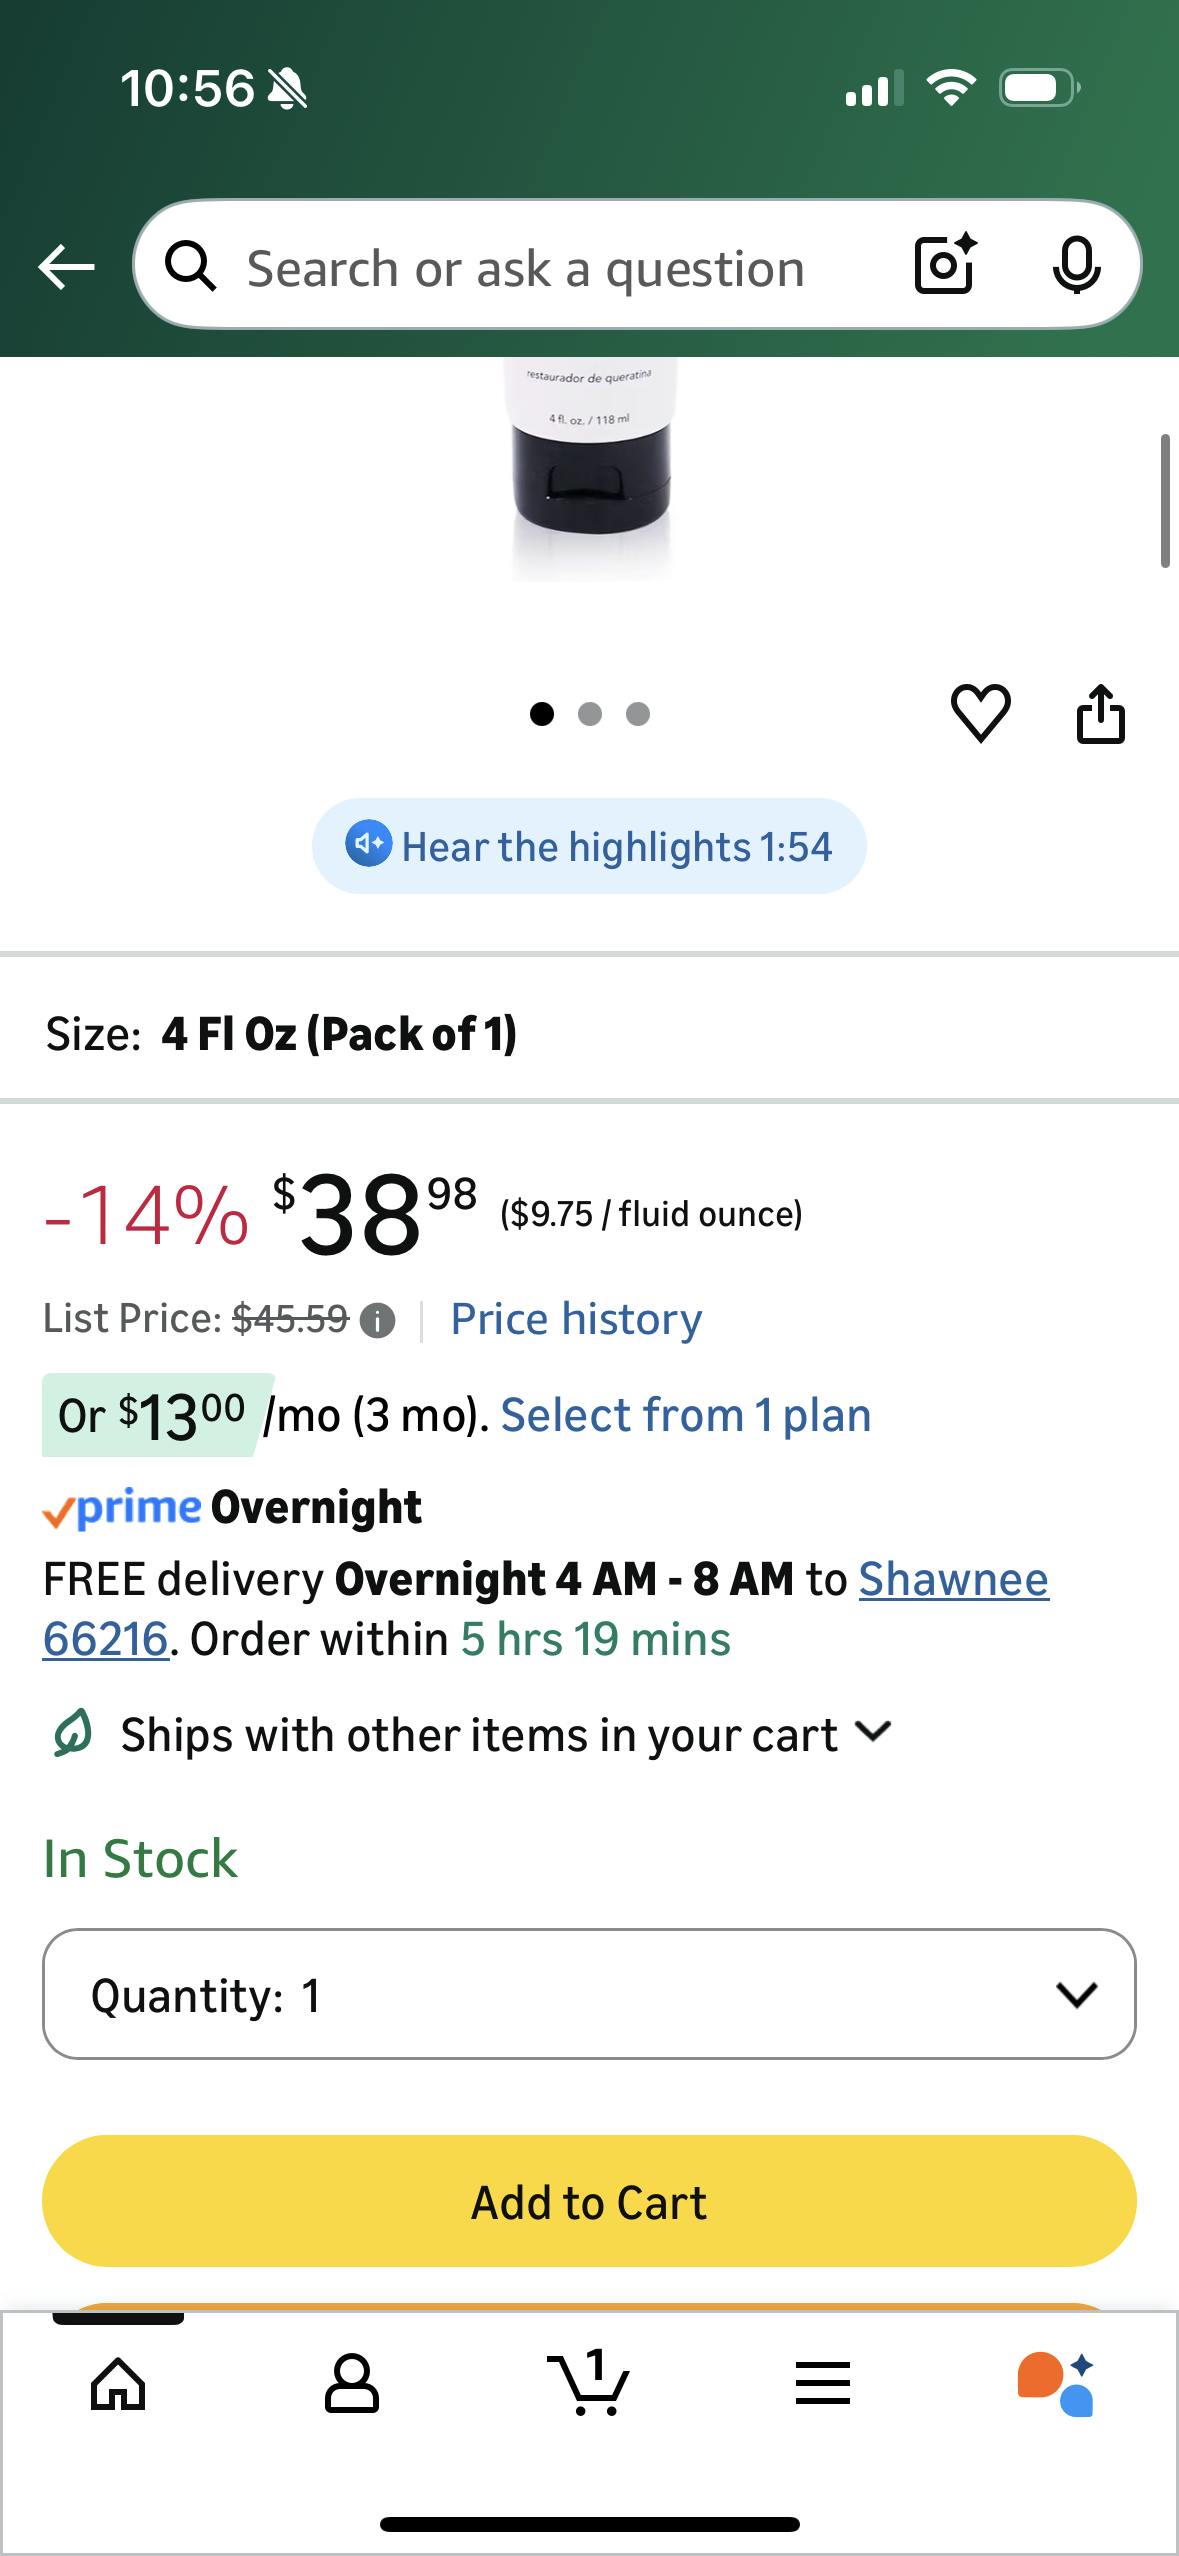
Task: Open the Home tab
Action: [x=118, y=2384]
